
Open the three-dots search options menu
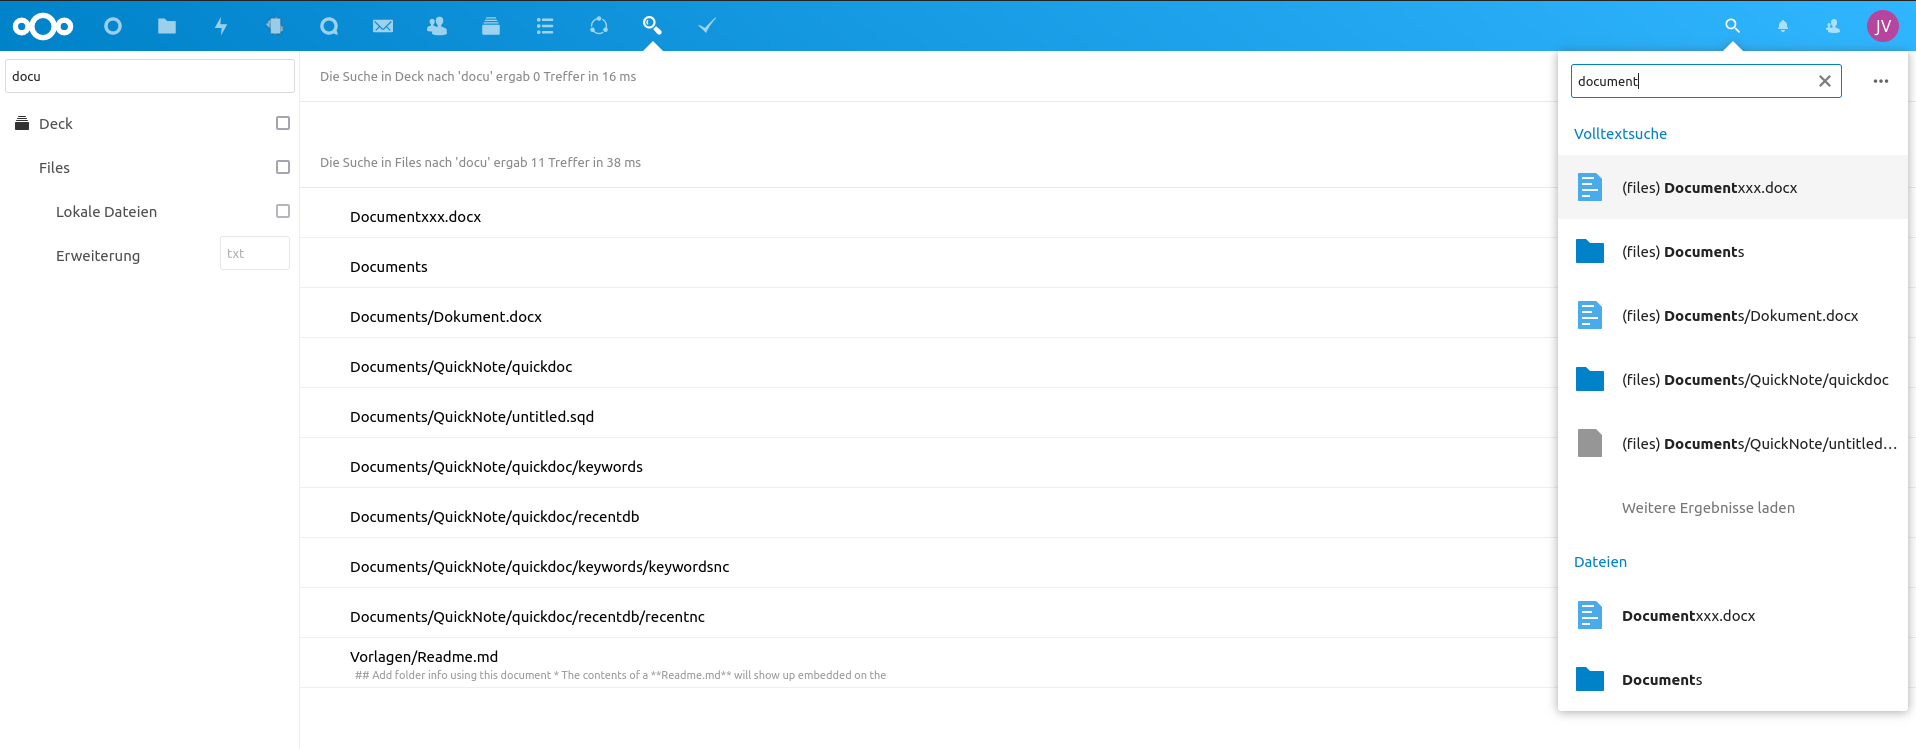1880,81
